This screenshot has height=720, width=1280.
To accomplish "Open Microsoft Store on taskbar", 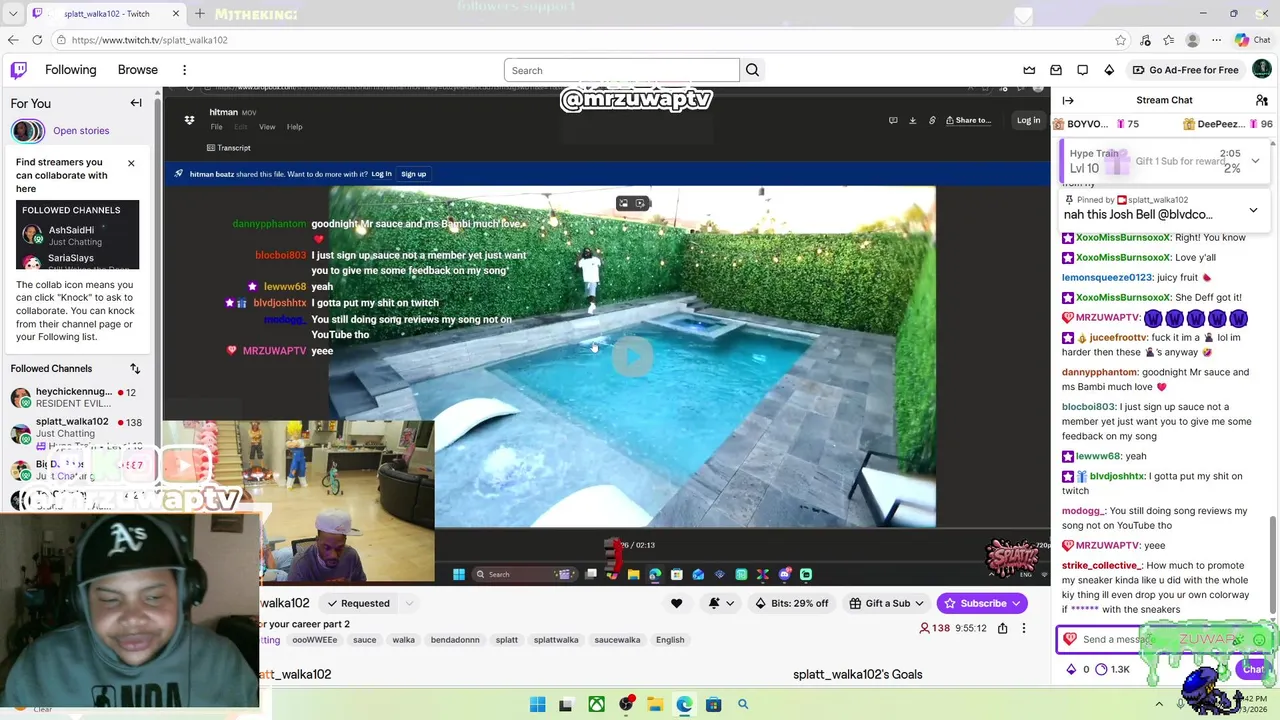I will [x=713, y=705].
